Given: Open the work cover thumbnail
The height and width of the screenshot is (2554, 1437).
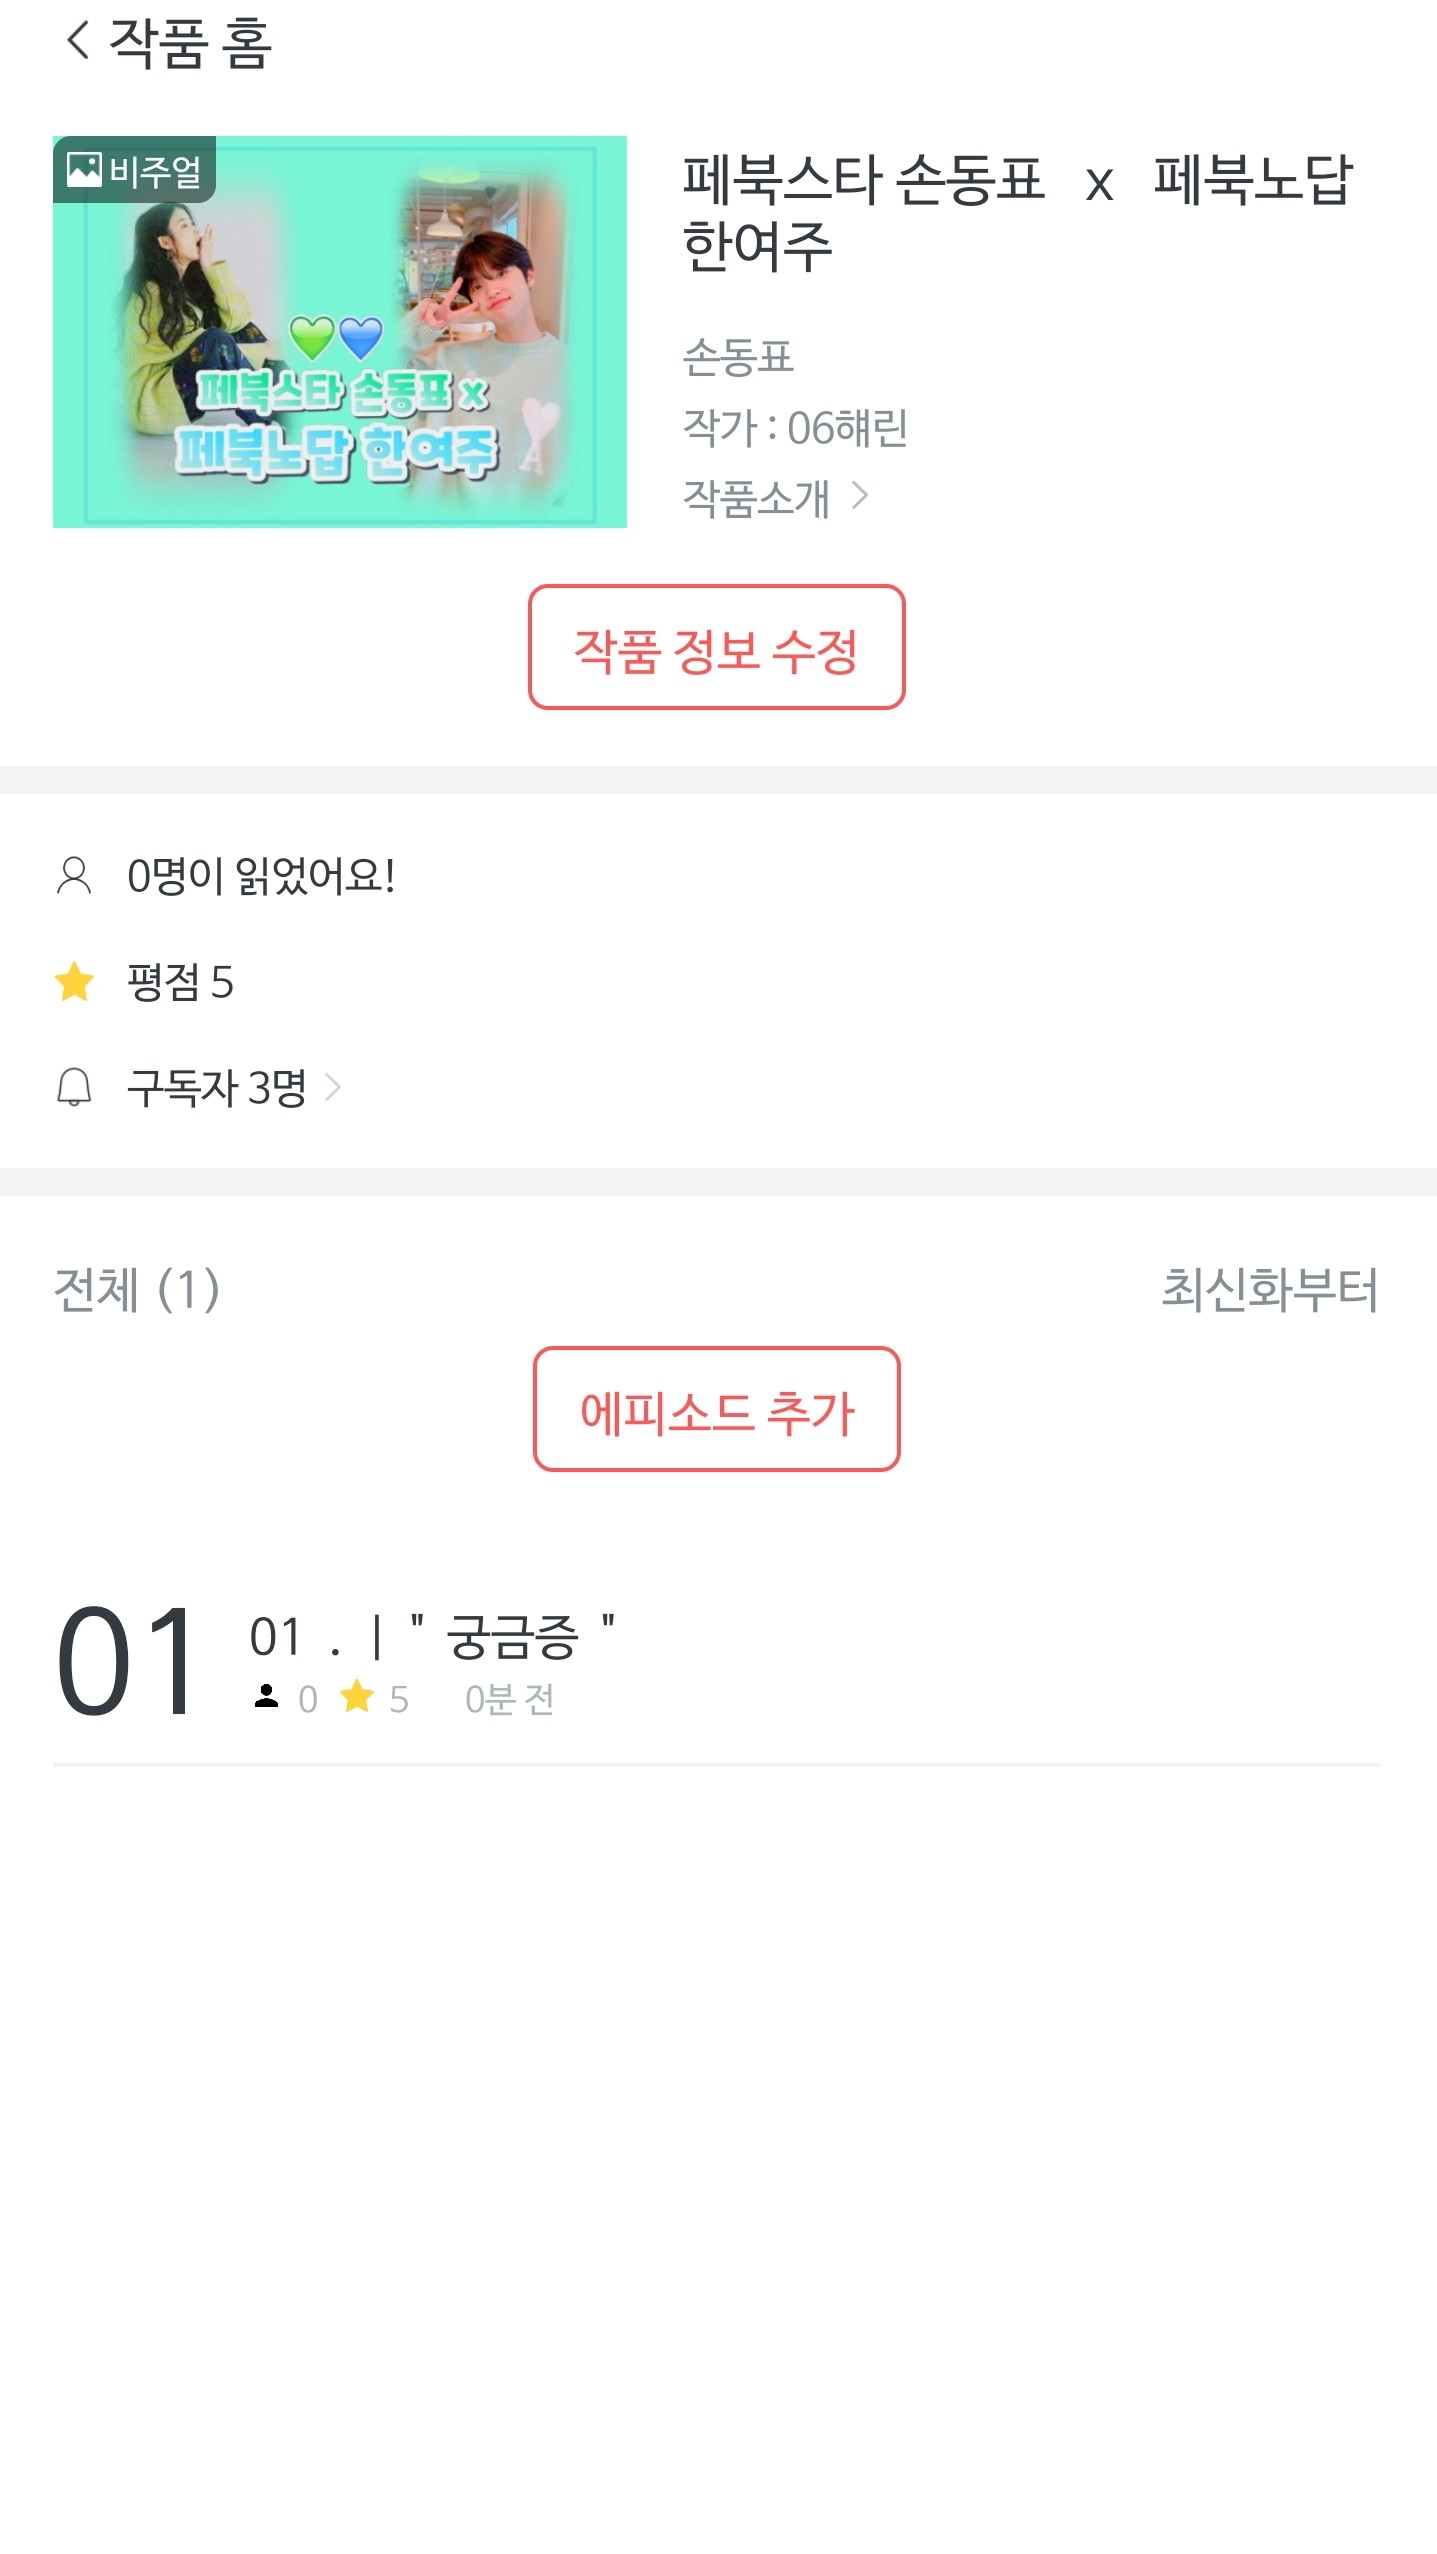Looking at the screenshot, I should (340, 332).
